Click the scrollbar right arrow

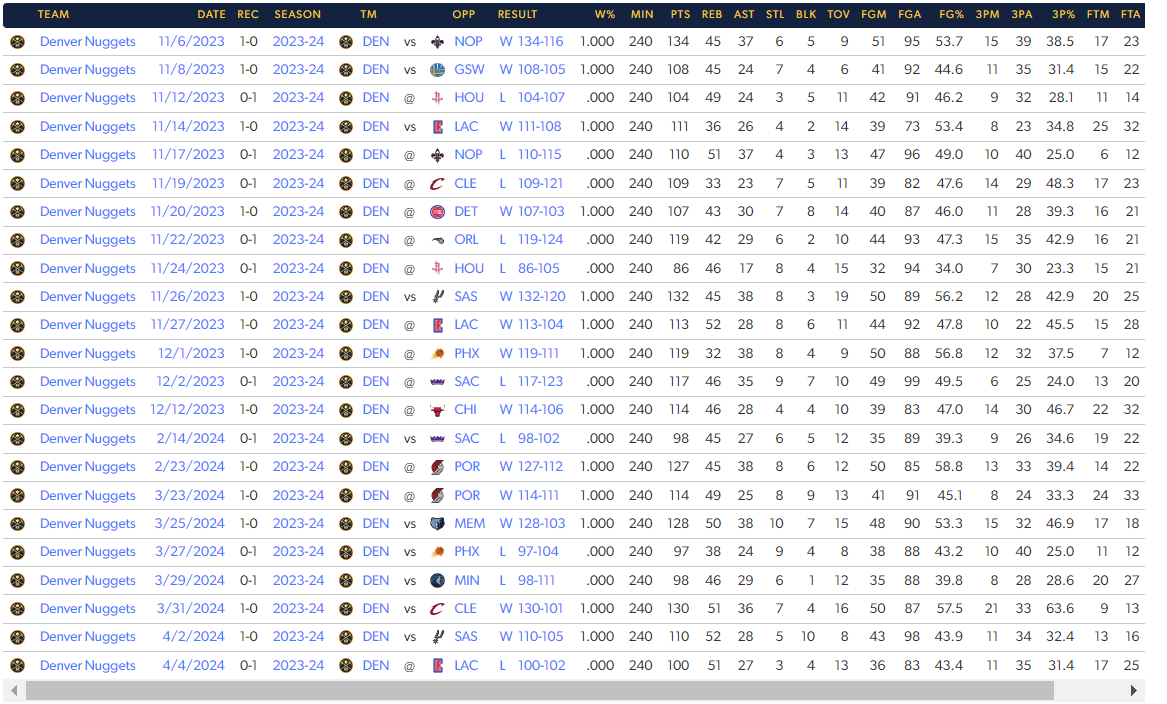tap(1134, 691)
